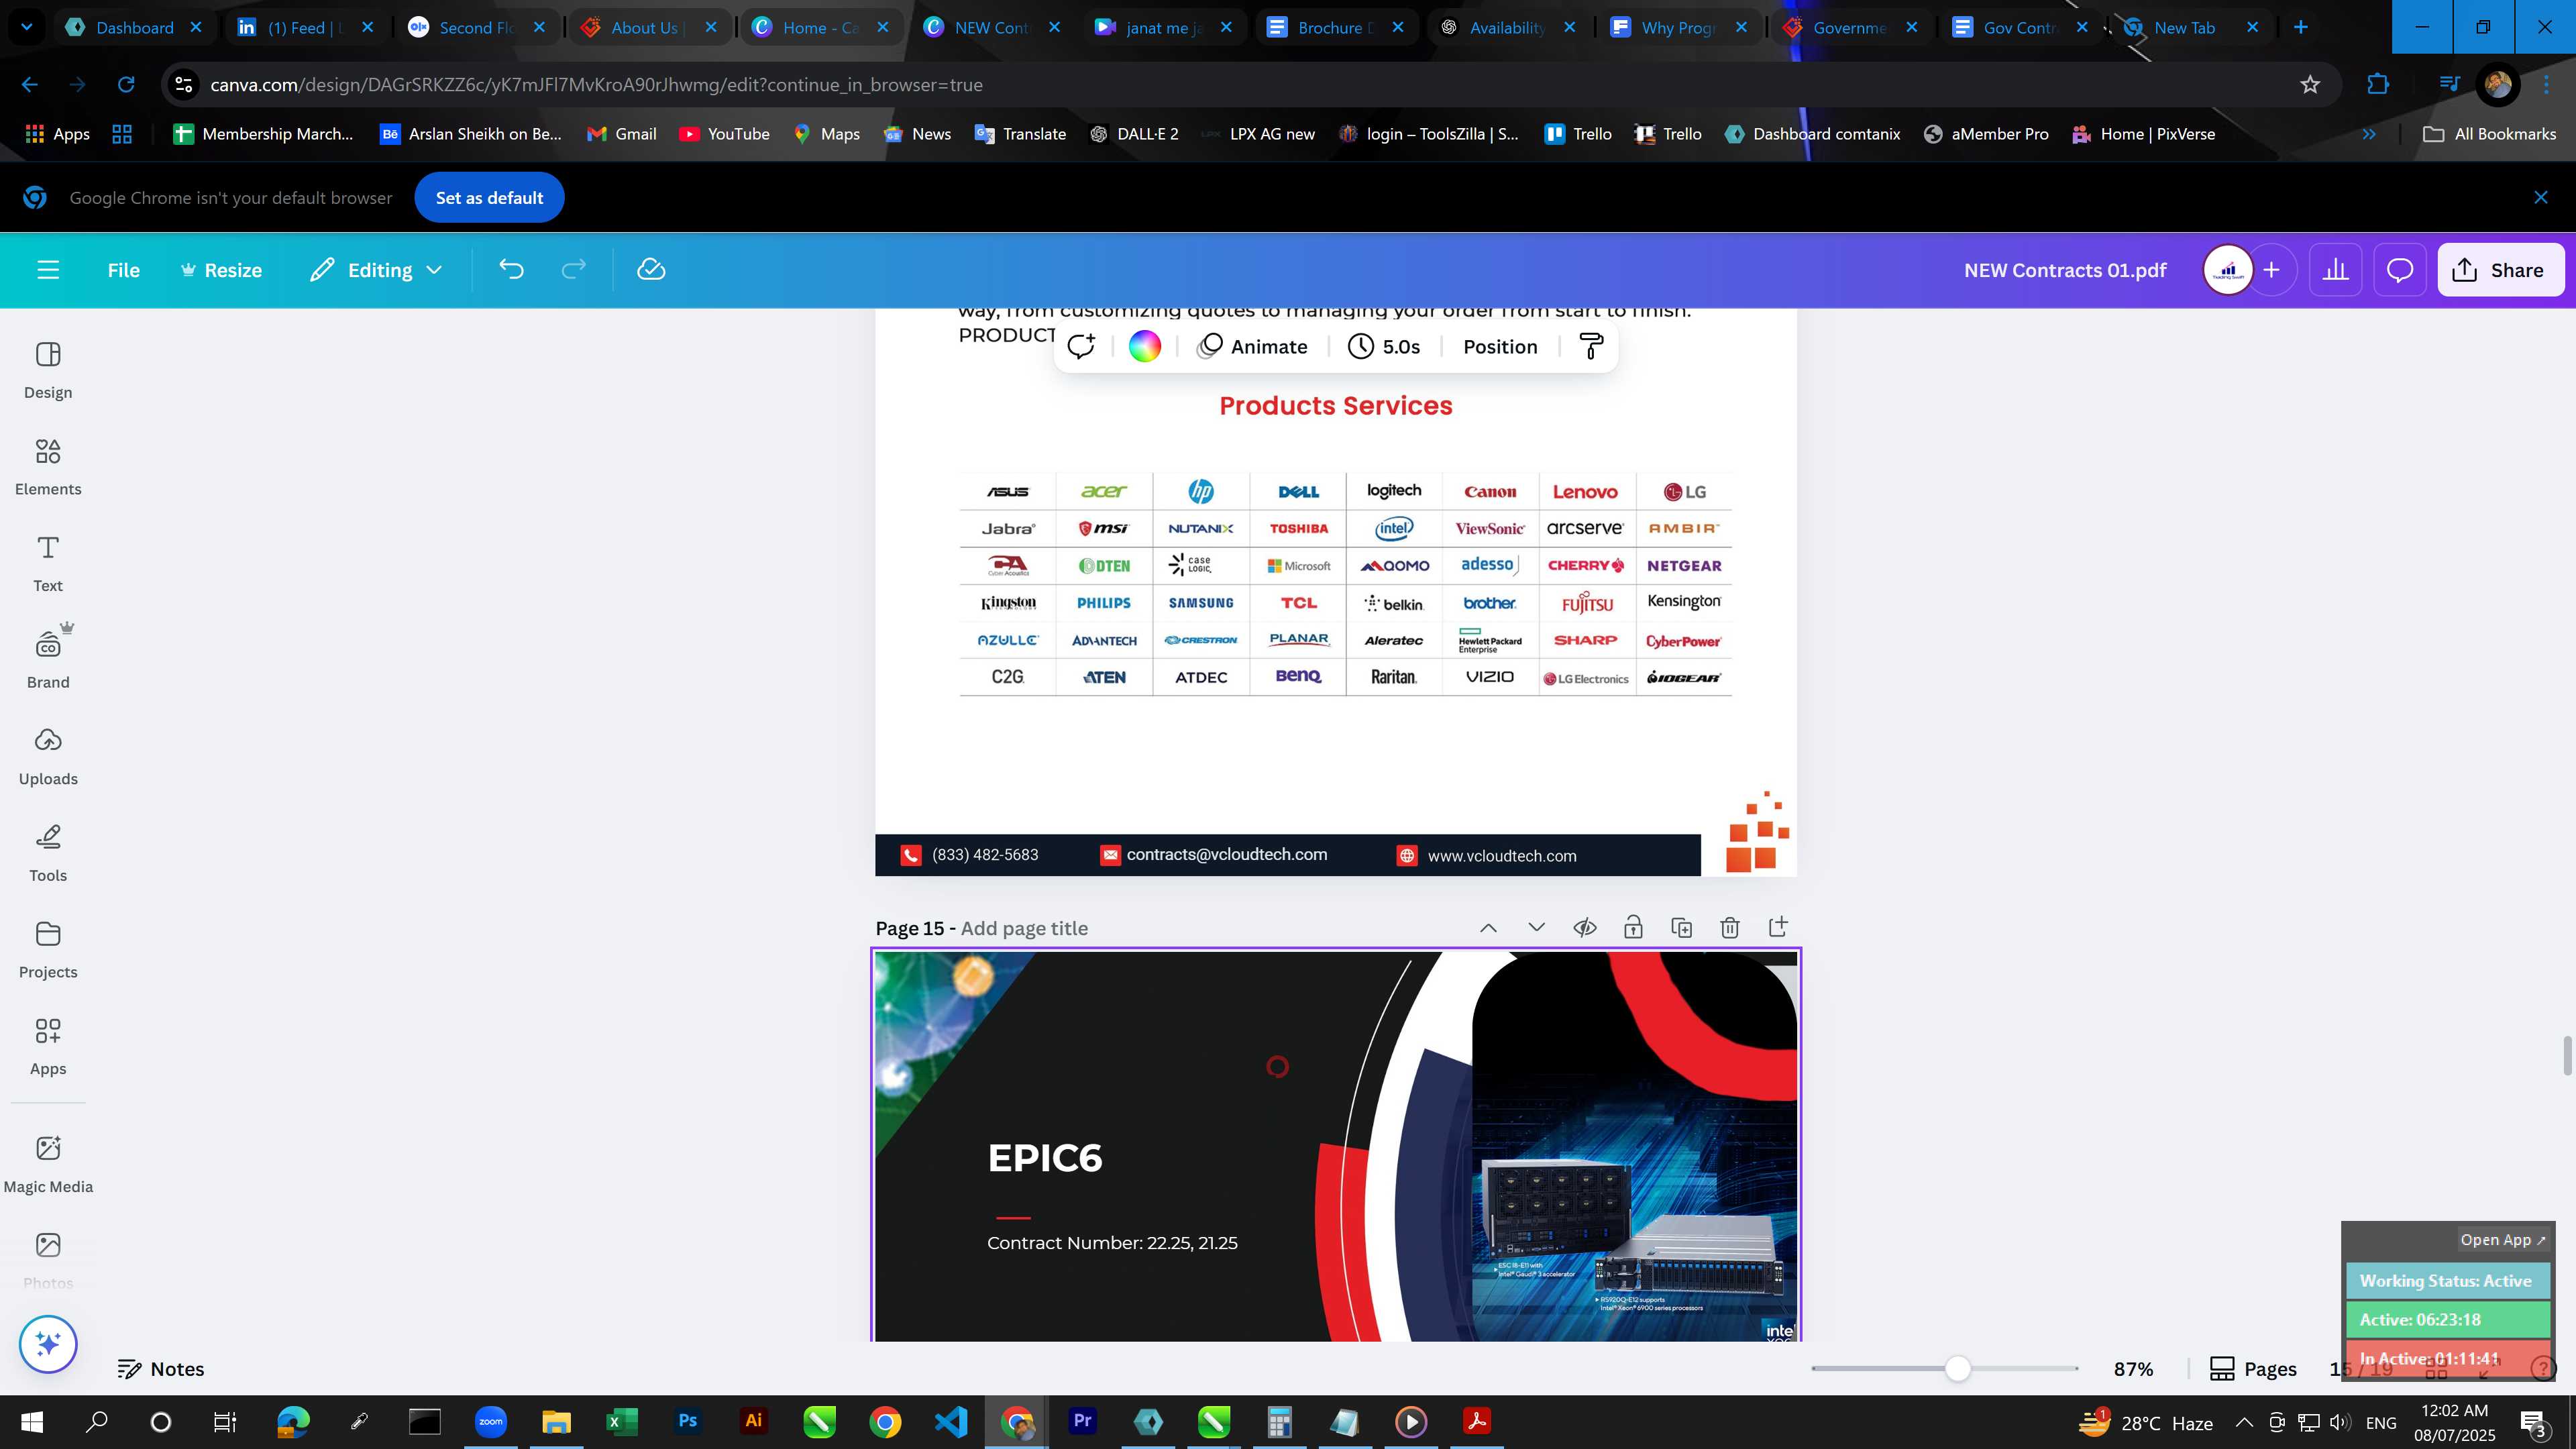Move Page 15 down
2576x1449 pixels.
[x=1536, y=928]
